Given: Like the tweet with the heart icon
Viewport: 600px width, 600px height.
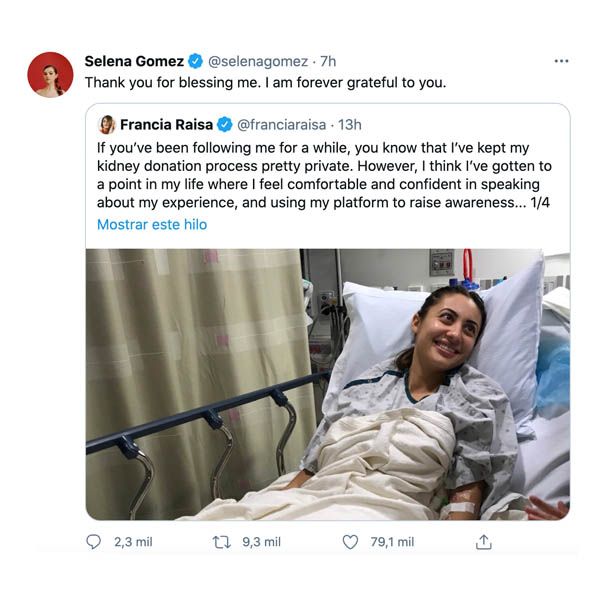Looking at the screenshot, I should tap(350, 542).
